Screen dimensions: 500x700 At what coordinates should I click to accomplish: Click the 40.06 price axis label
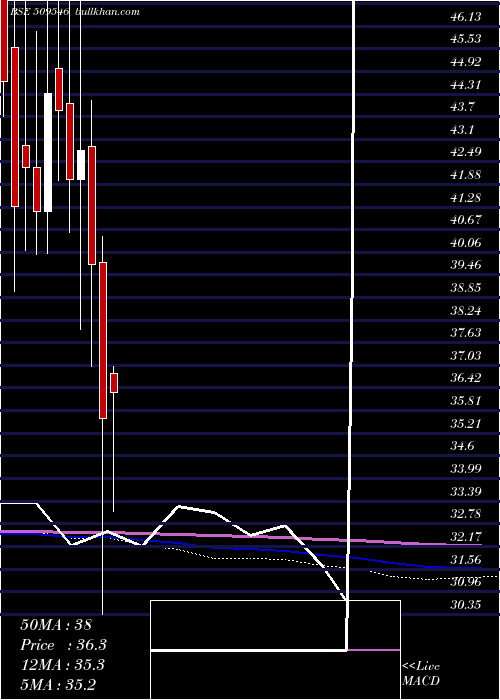tap(466, 242)
